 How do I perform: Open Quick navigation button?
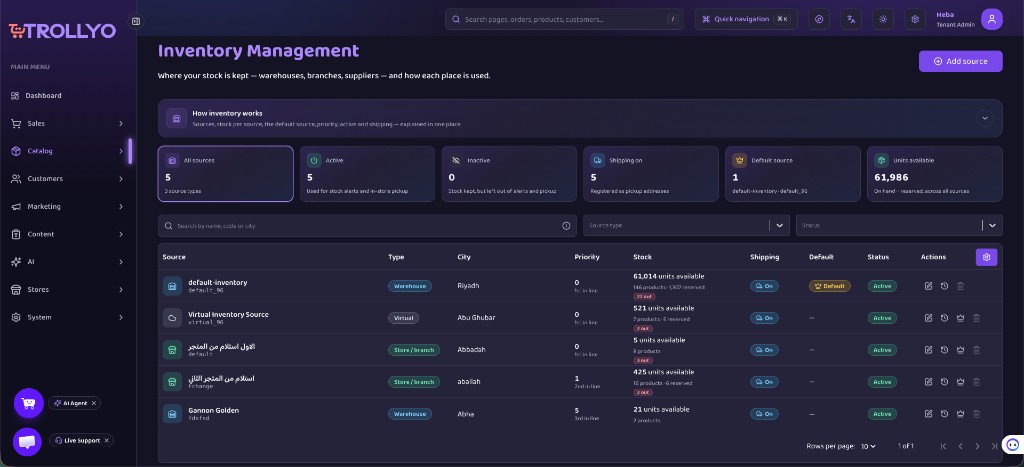pyautogui.click(x=746, y=19)
